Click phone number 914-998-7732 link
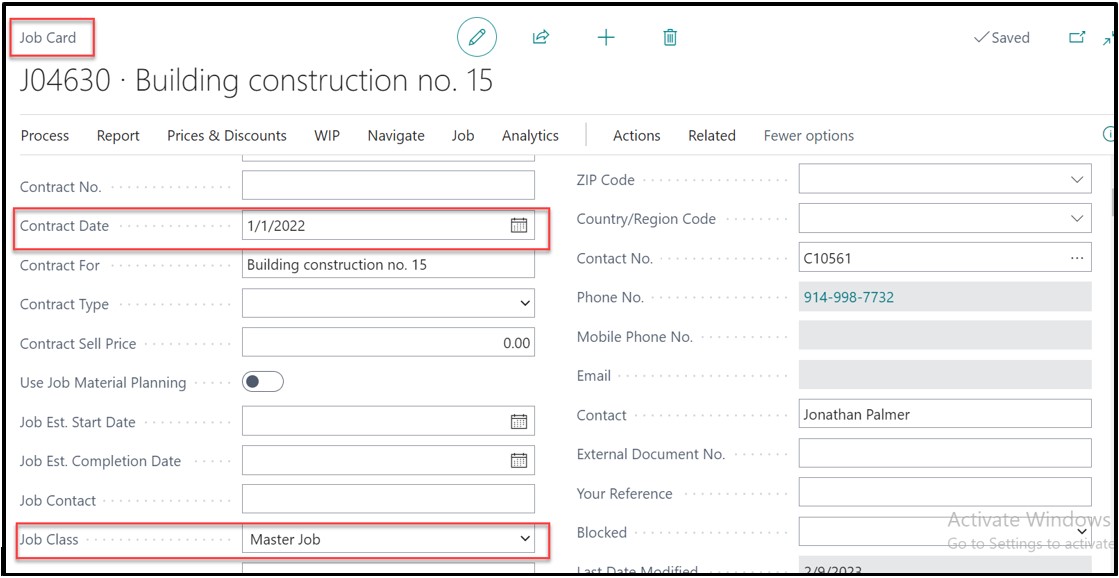This screenshot has height=578, width=1119. coord(848,298)
